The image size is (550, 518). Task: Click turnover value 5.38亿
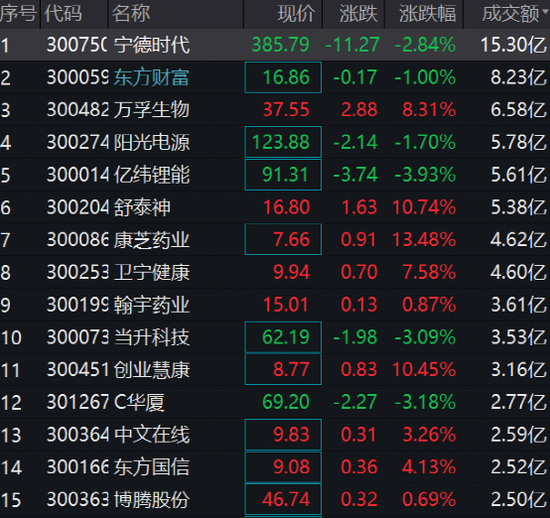518,207
